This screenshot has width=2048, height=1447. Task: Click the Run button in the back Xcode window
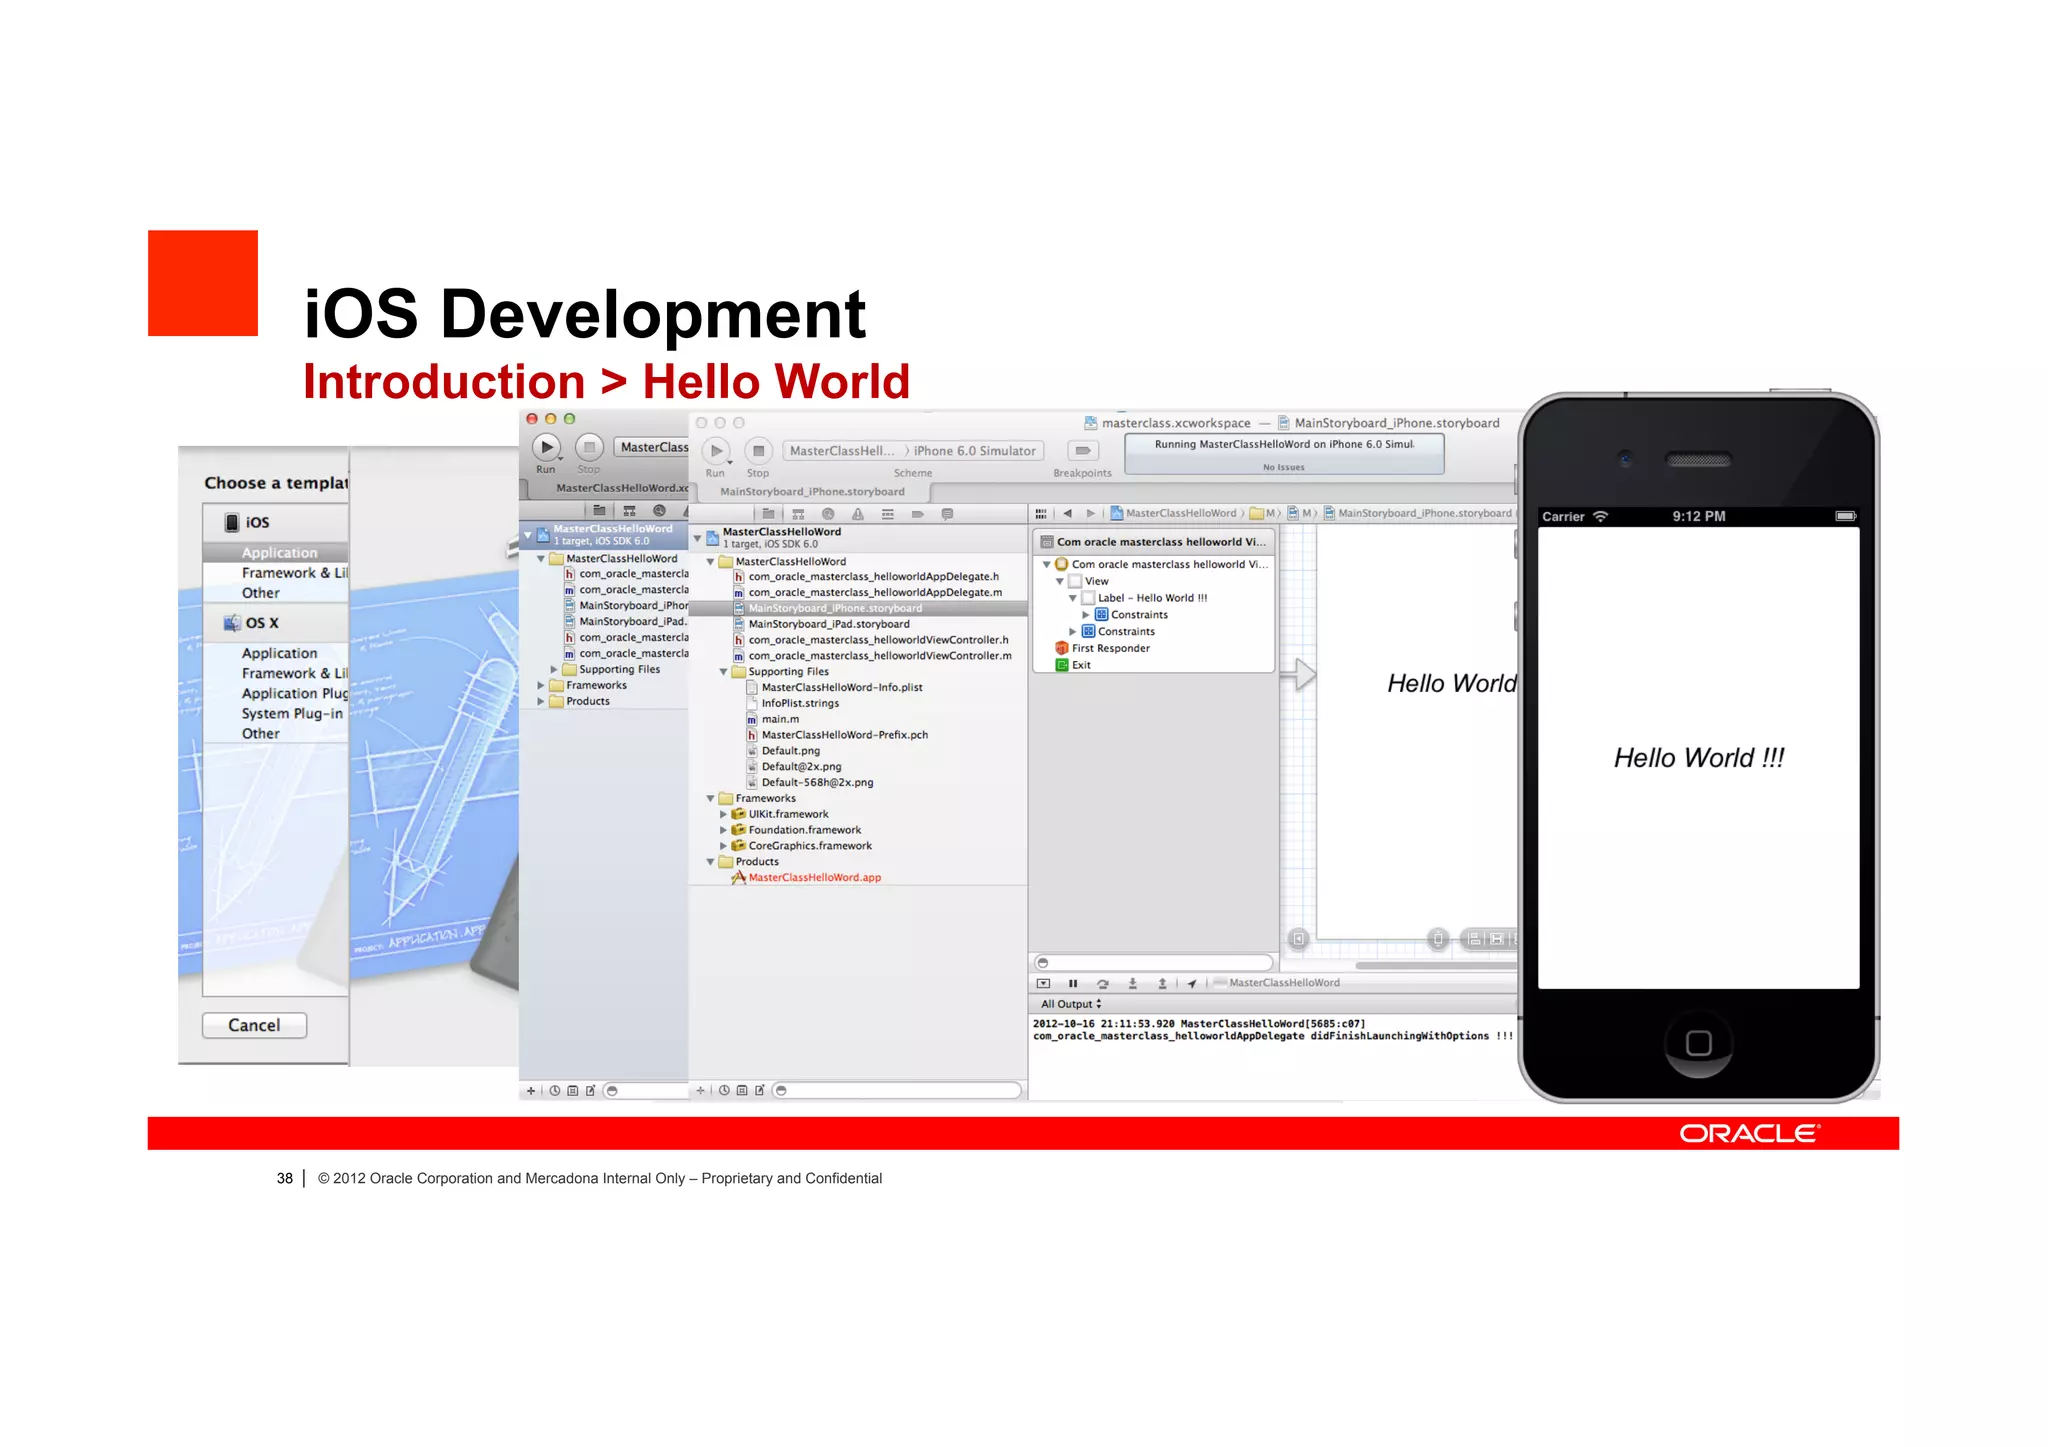(x=546, y=447)
